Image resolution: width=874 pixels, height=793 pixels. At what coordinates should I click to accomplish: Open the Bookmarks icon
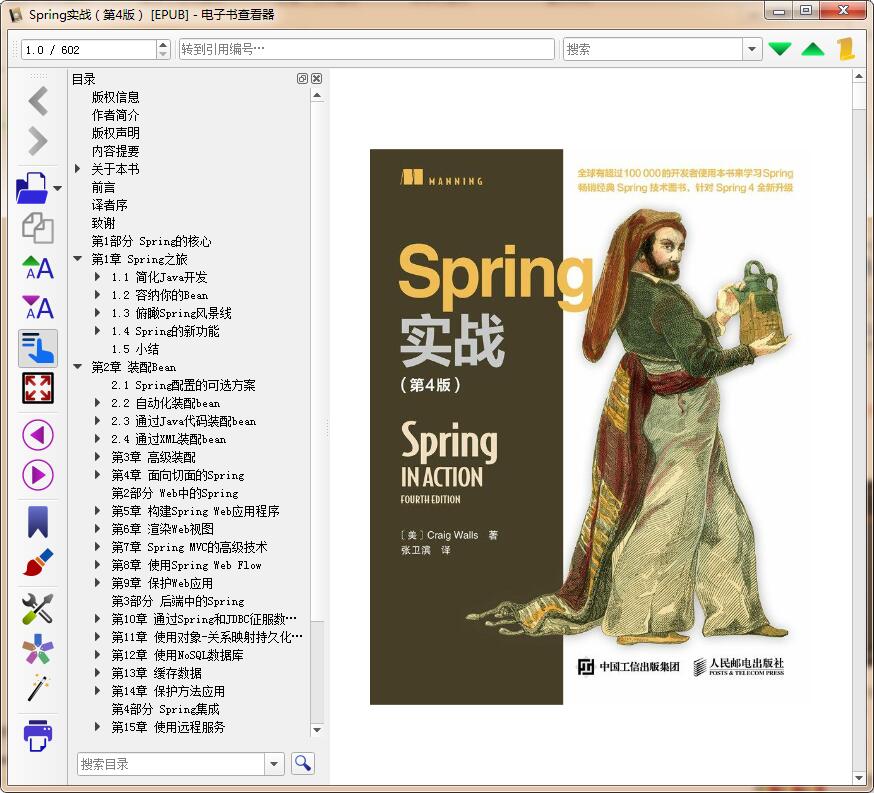38,522
